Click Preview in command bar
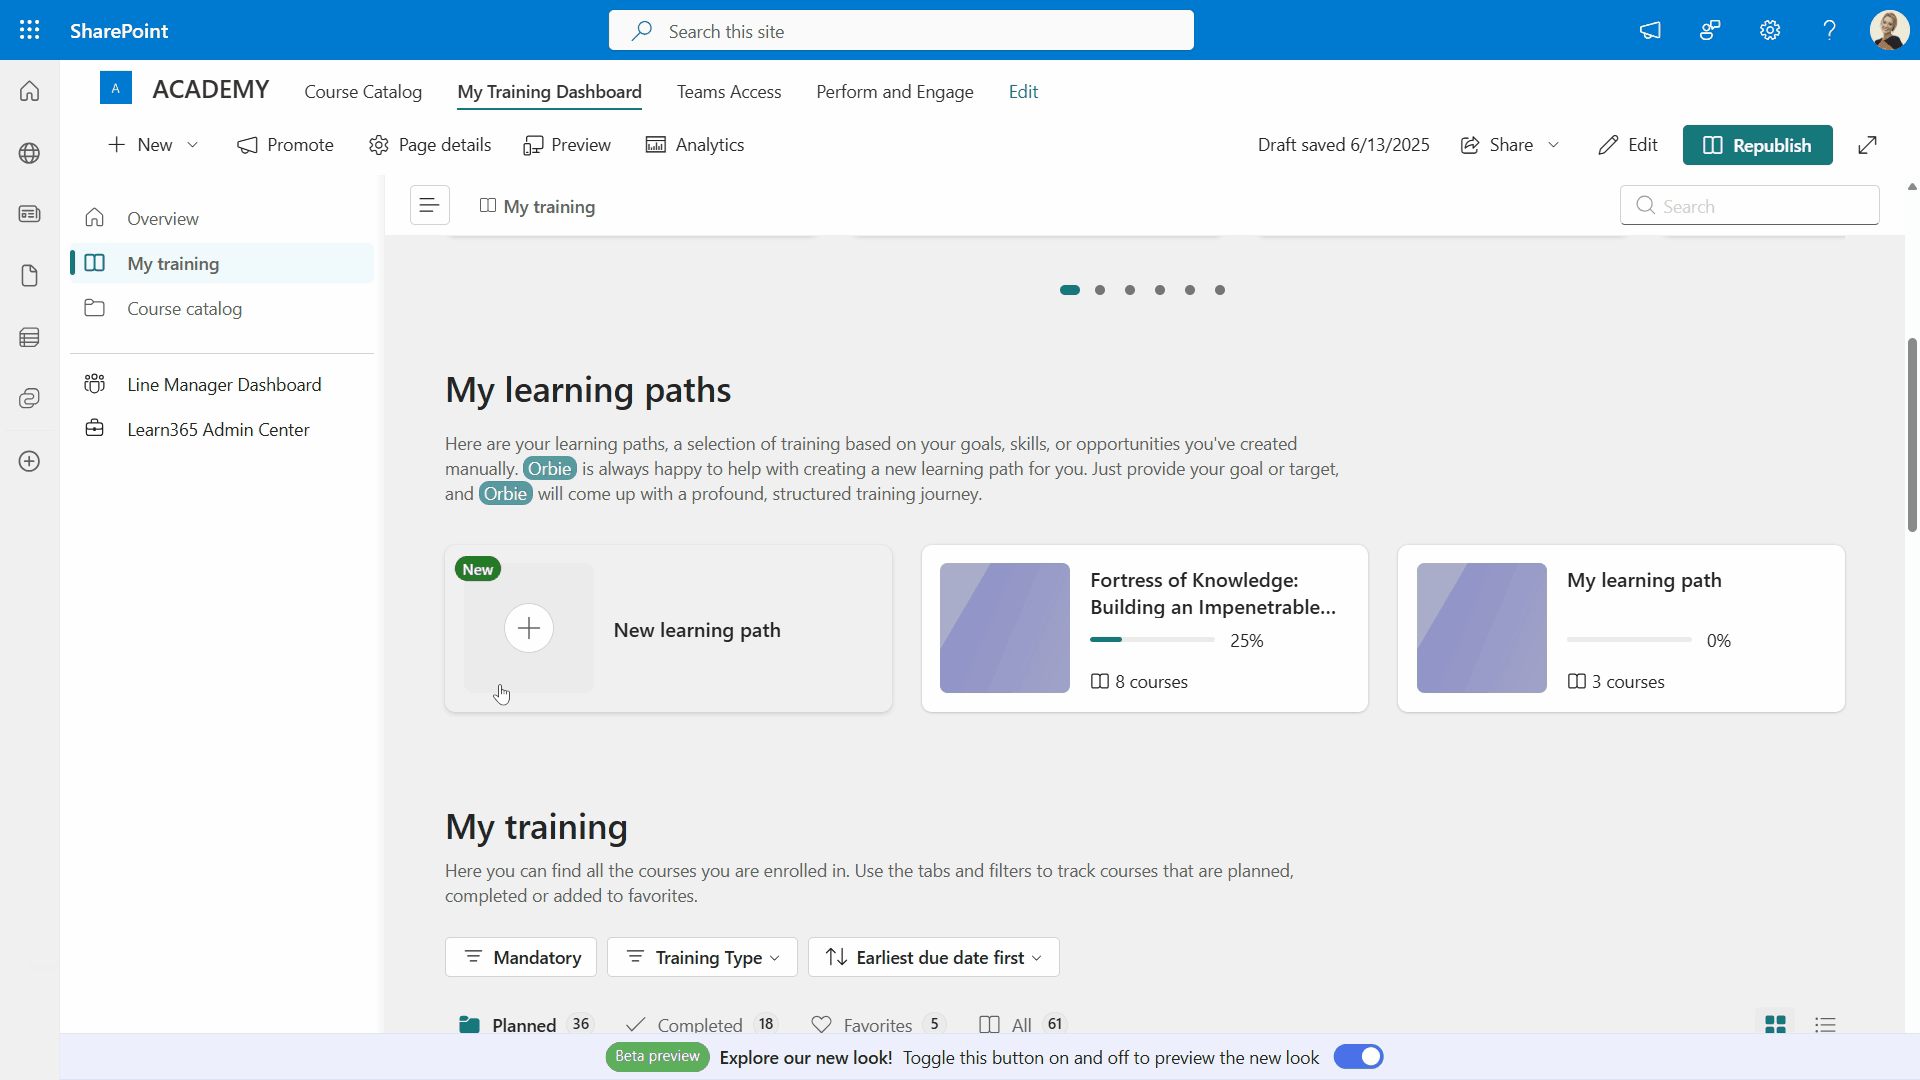Image resolution: width=1920 pixels, height=1080 pixels. click(x=567, y=145)
